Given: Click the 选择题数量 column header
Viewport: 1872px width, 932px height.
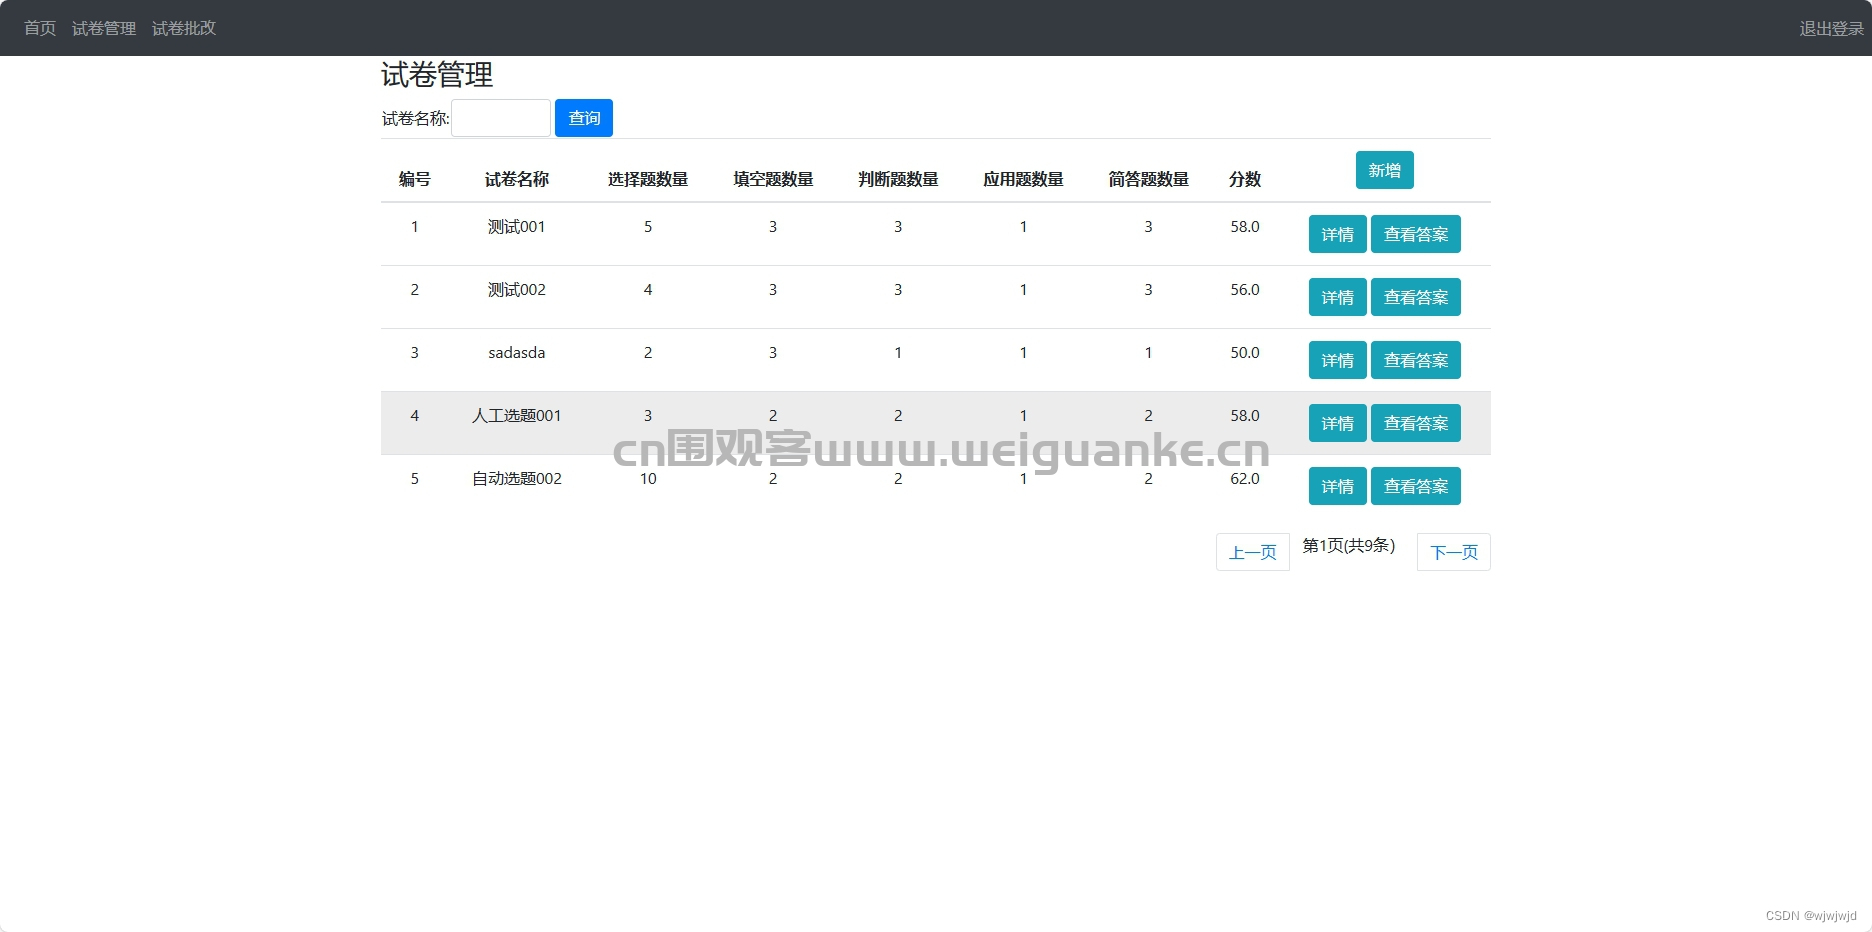Looking at the screenshot, I should [x=648, y=179].
